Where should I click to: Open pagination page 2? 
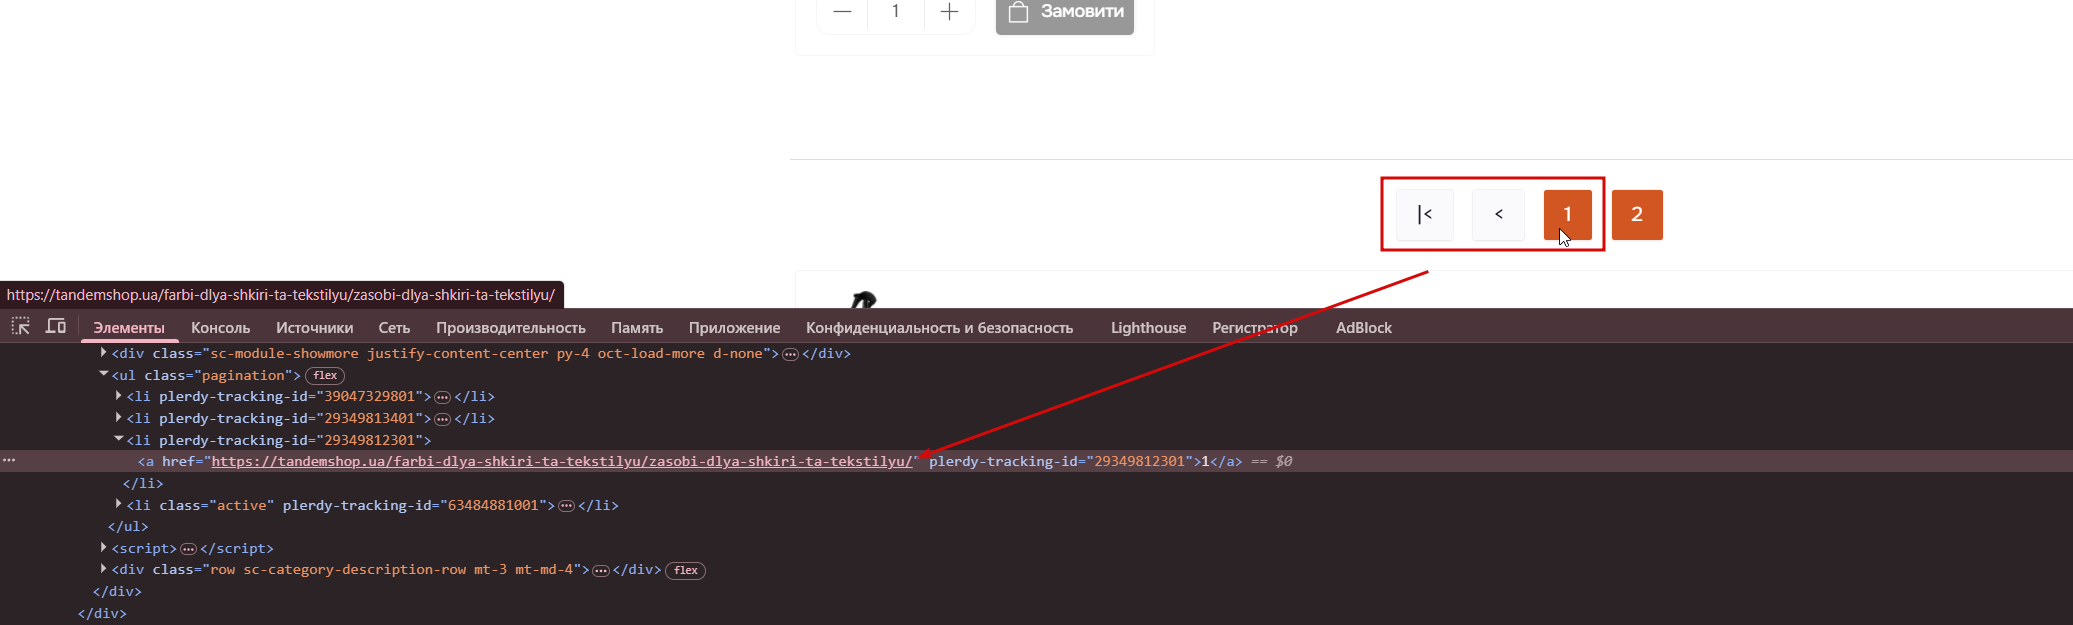click(x=1637, y=214)
